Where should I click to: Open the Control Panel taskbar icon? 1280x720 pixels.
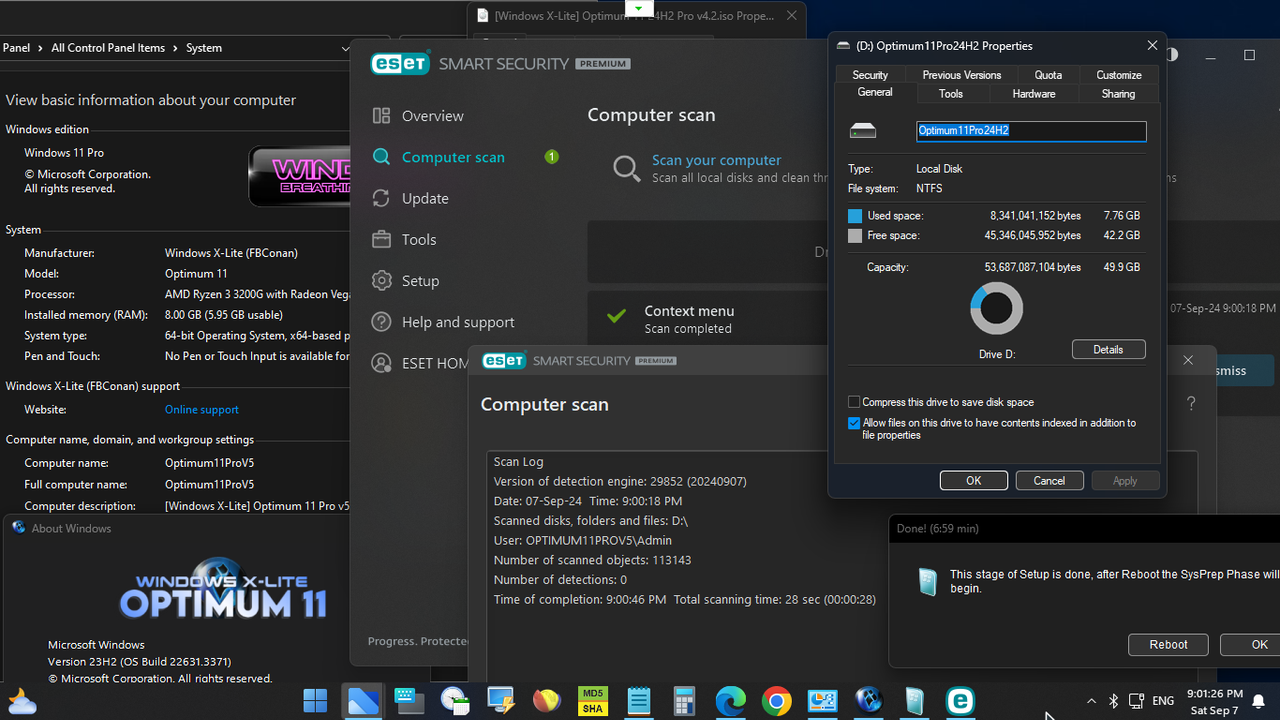coord(823,701)
